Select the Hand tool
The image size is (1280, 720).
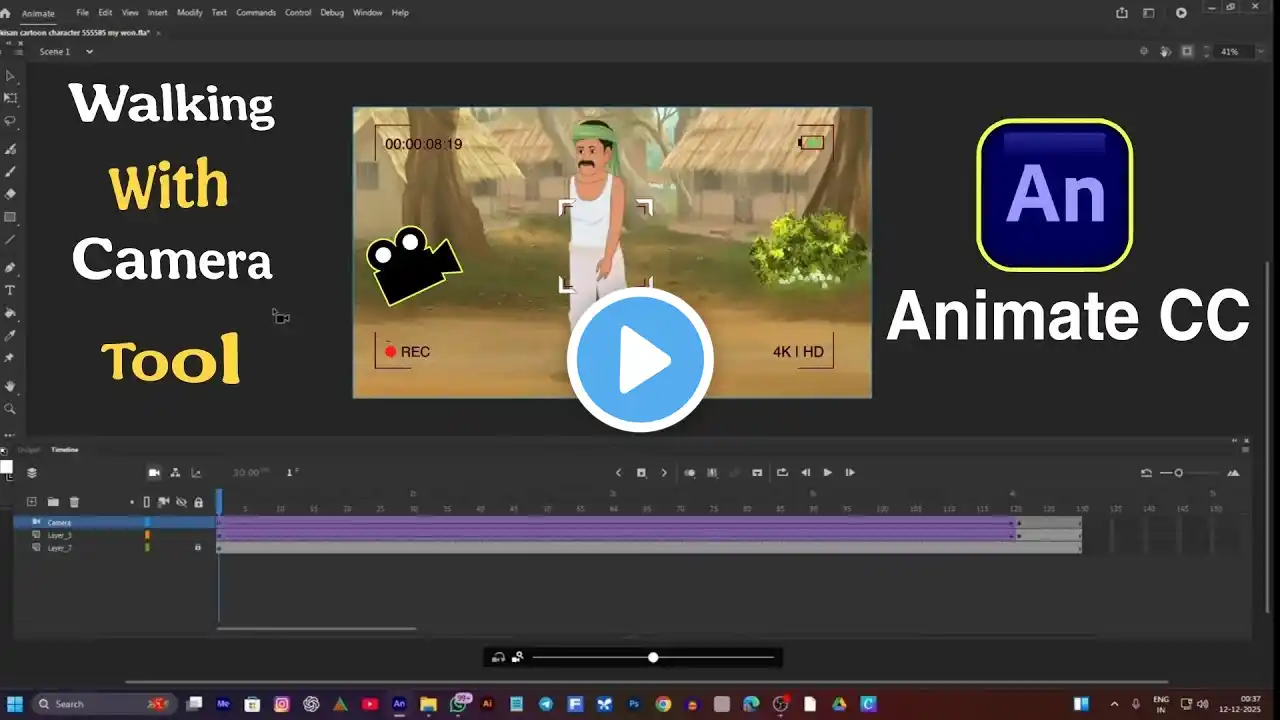coord(11,385)
